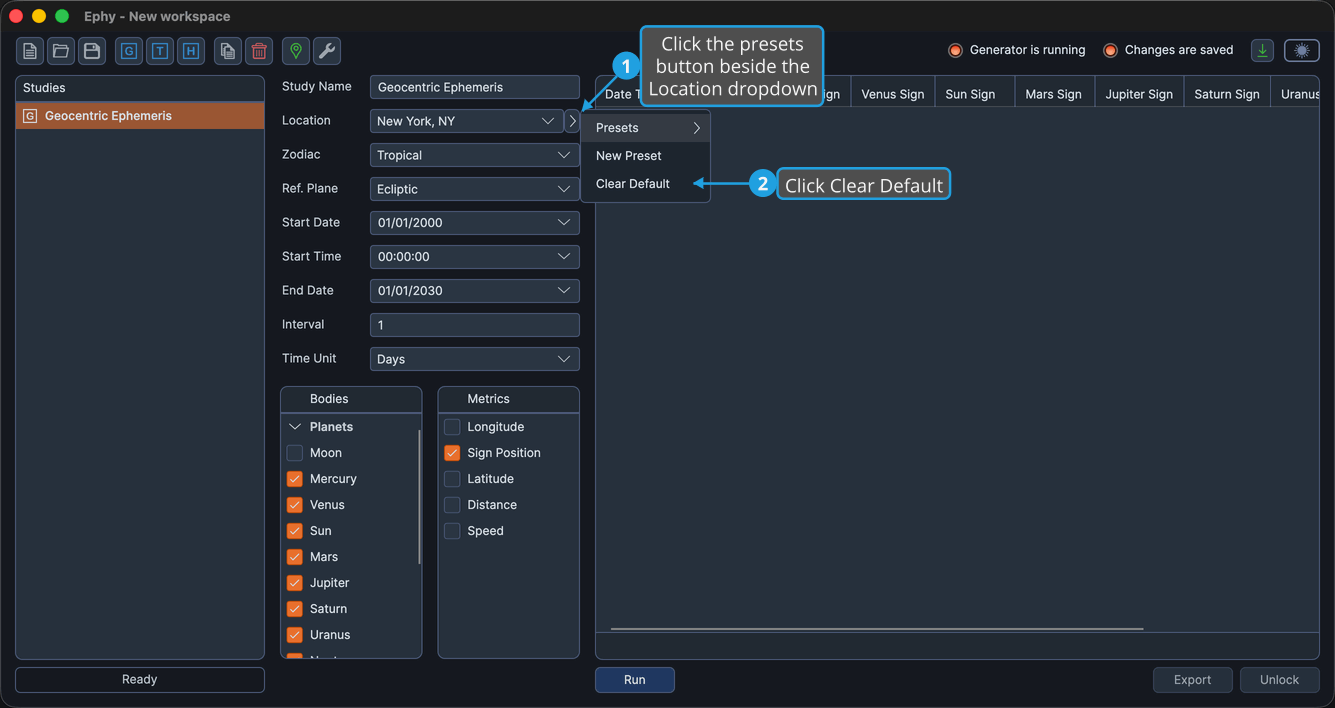Add a new T study

pyautogui.click(x=160, y=51)
